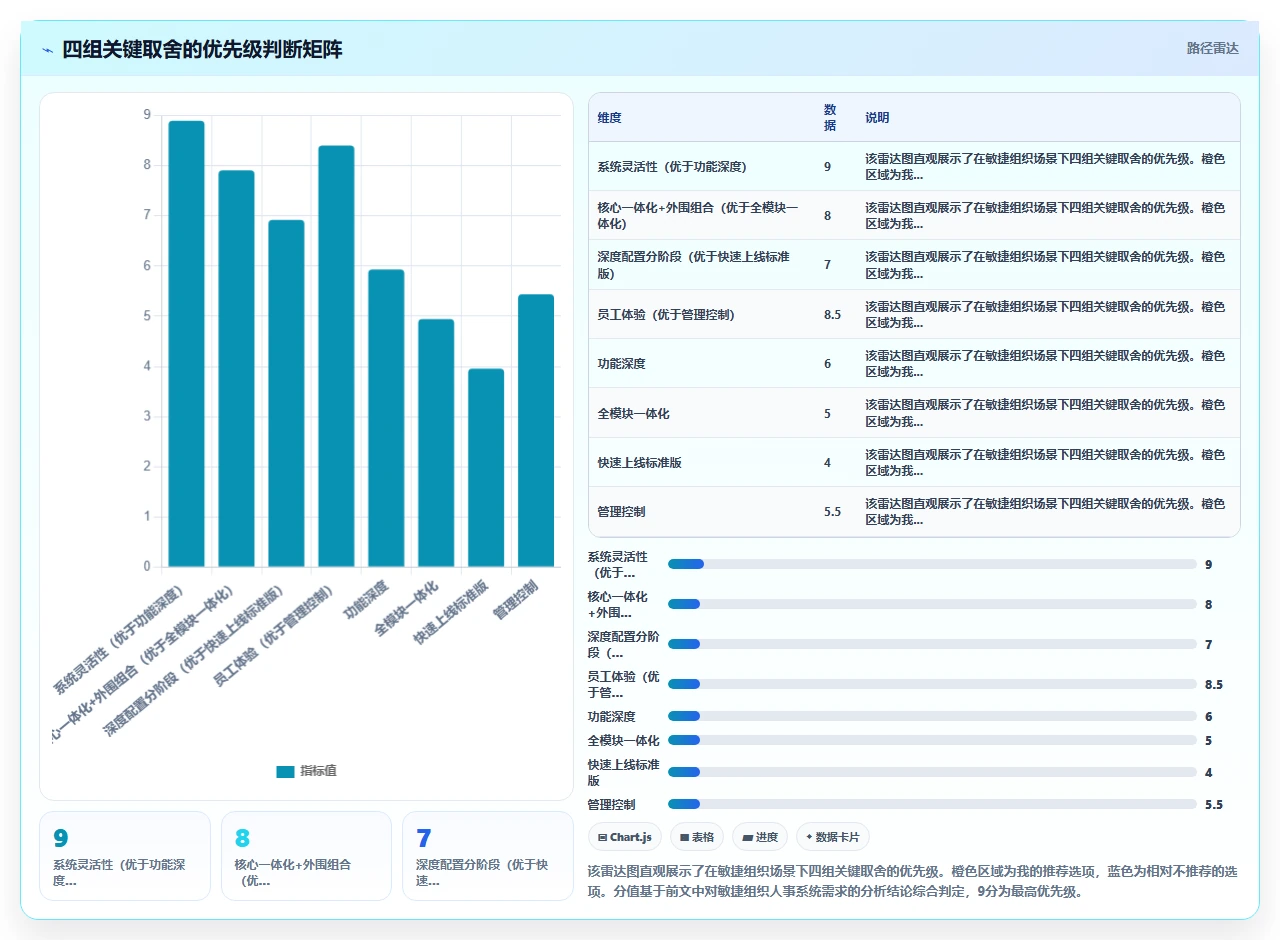Image resolution: width=1280 pixels, height=940 pixels.
Task: Click the table value 4 for 快速上线标准版
Action: (827, 462)
